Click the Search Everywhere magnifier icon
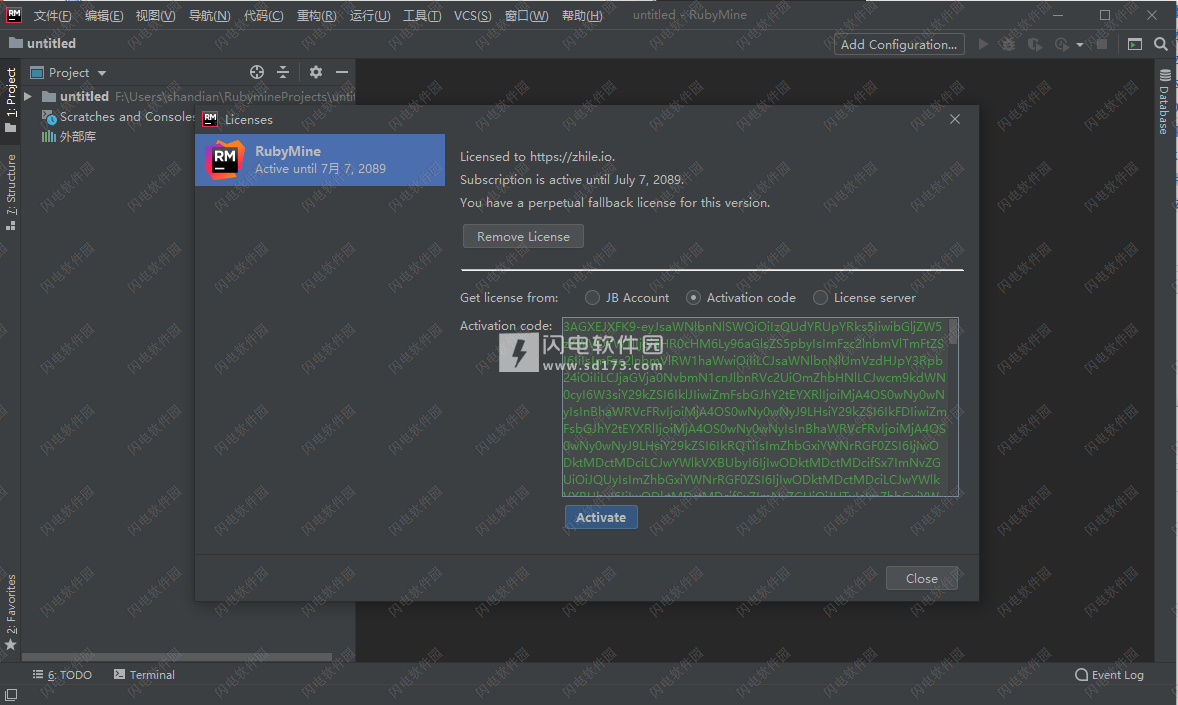 [x=1161, y=44]
